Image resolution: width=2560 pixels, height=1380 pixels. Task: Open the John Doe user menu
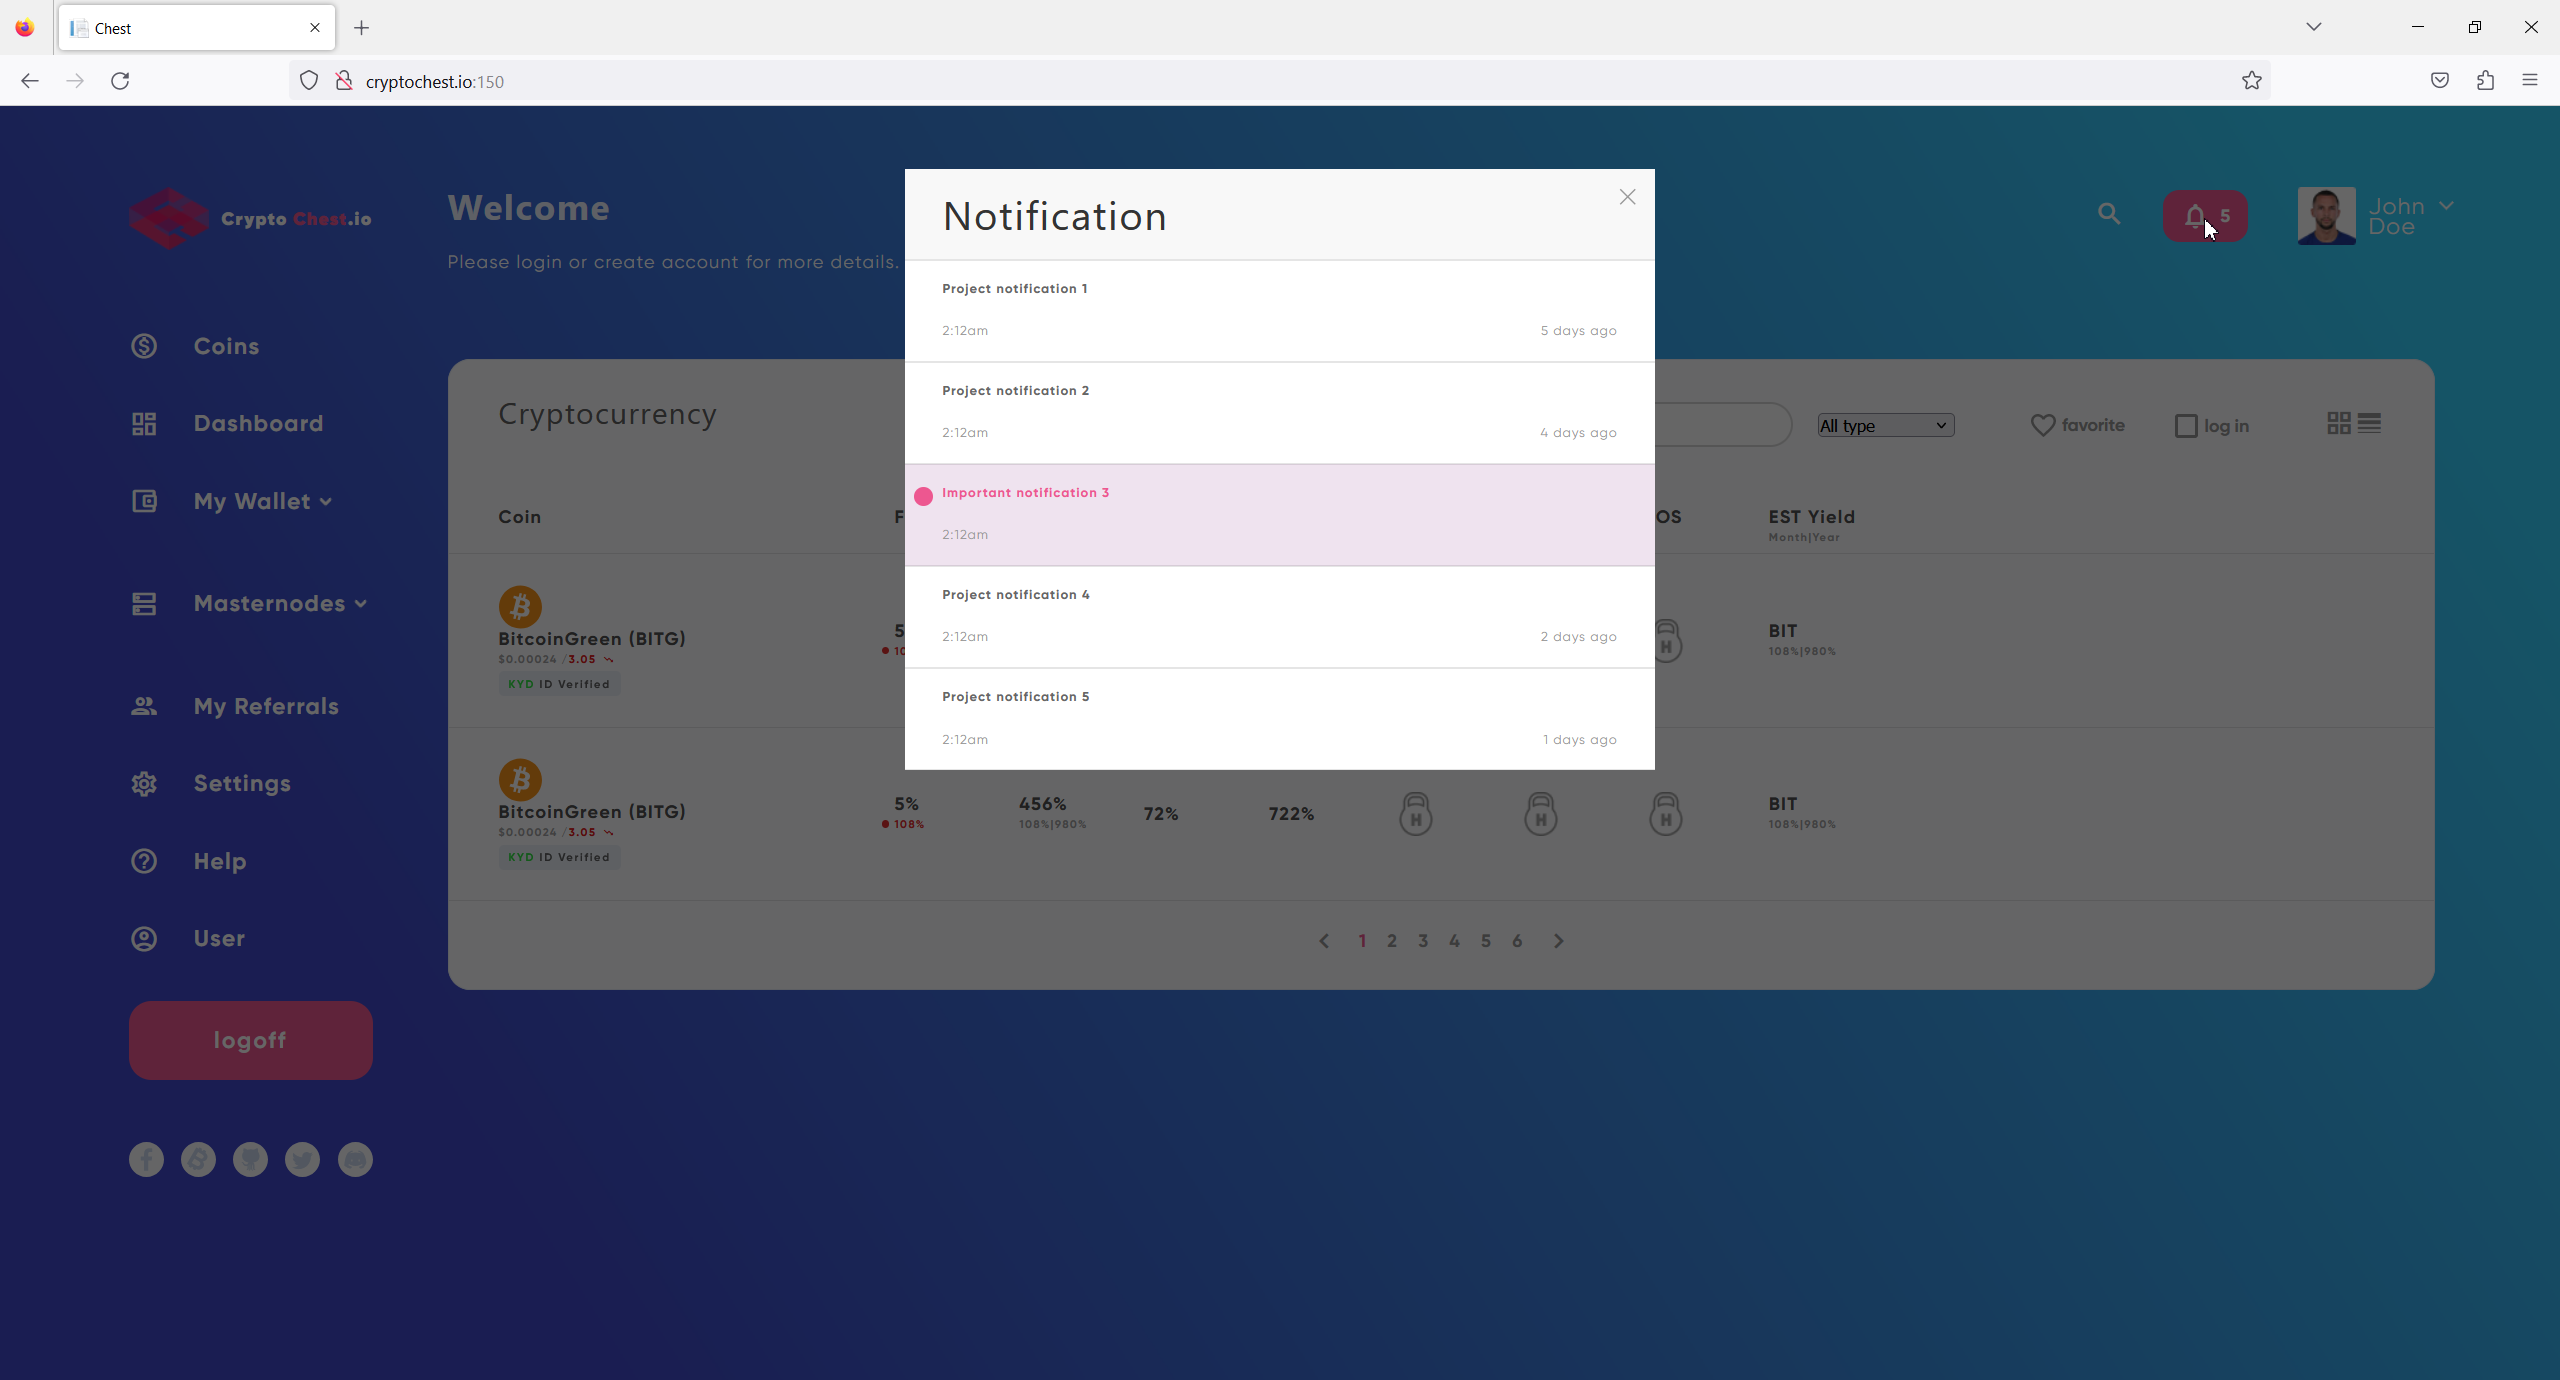pyautogui.click(x=2409, y=216)
